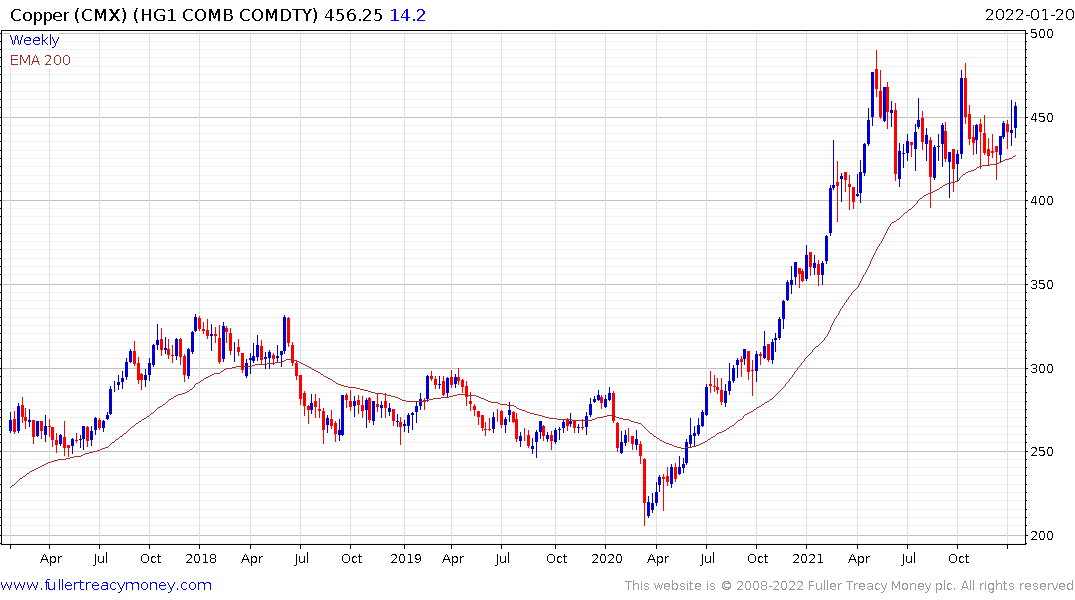Click the chart title 'Copper (CMX) (HG1 COMB COMDTY)'
The image size is (1075, 600).
165,15
